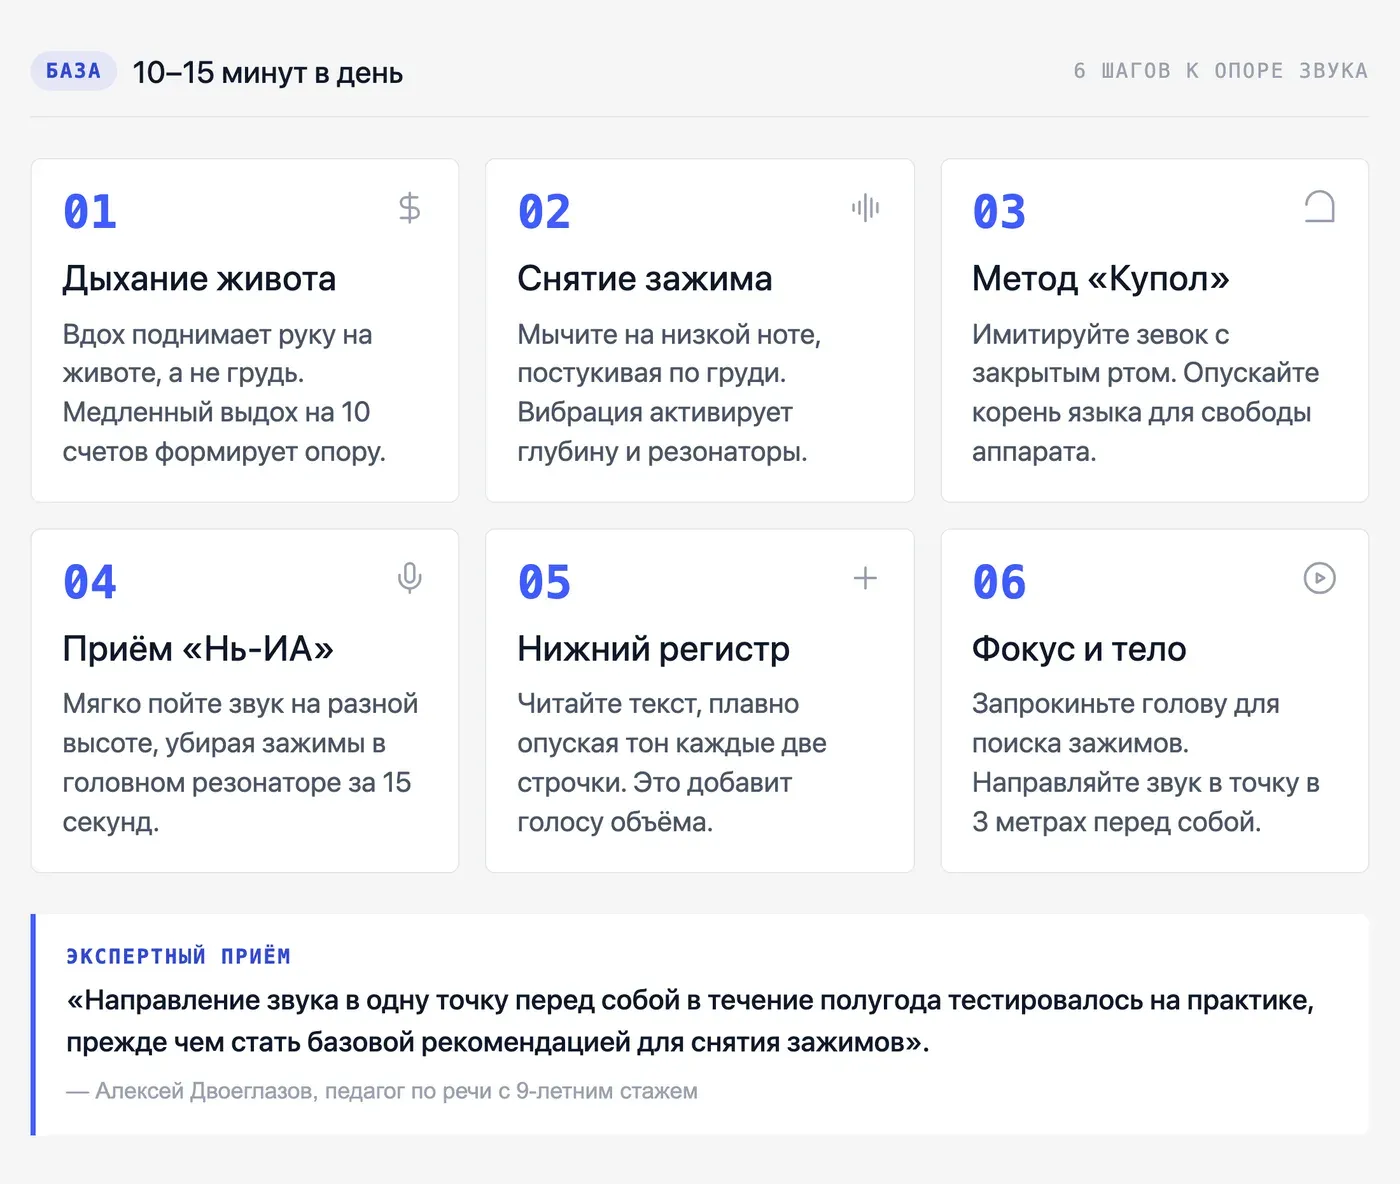Click the number 04
Viewport: 1400px width, 1184px height.
pos(90,582)
